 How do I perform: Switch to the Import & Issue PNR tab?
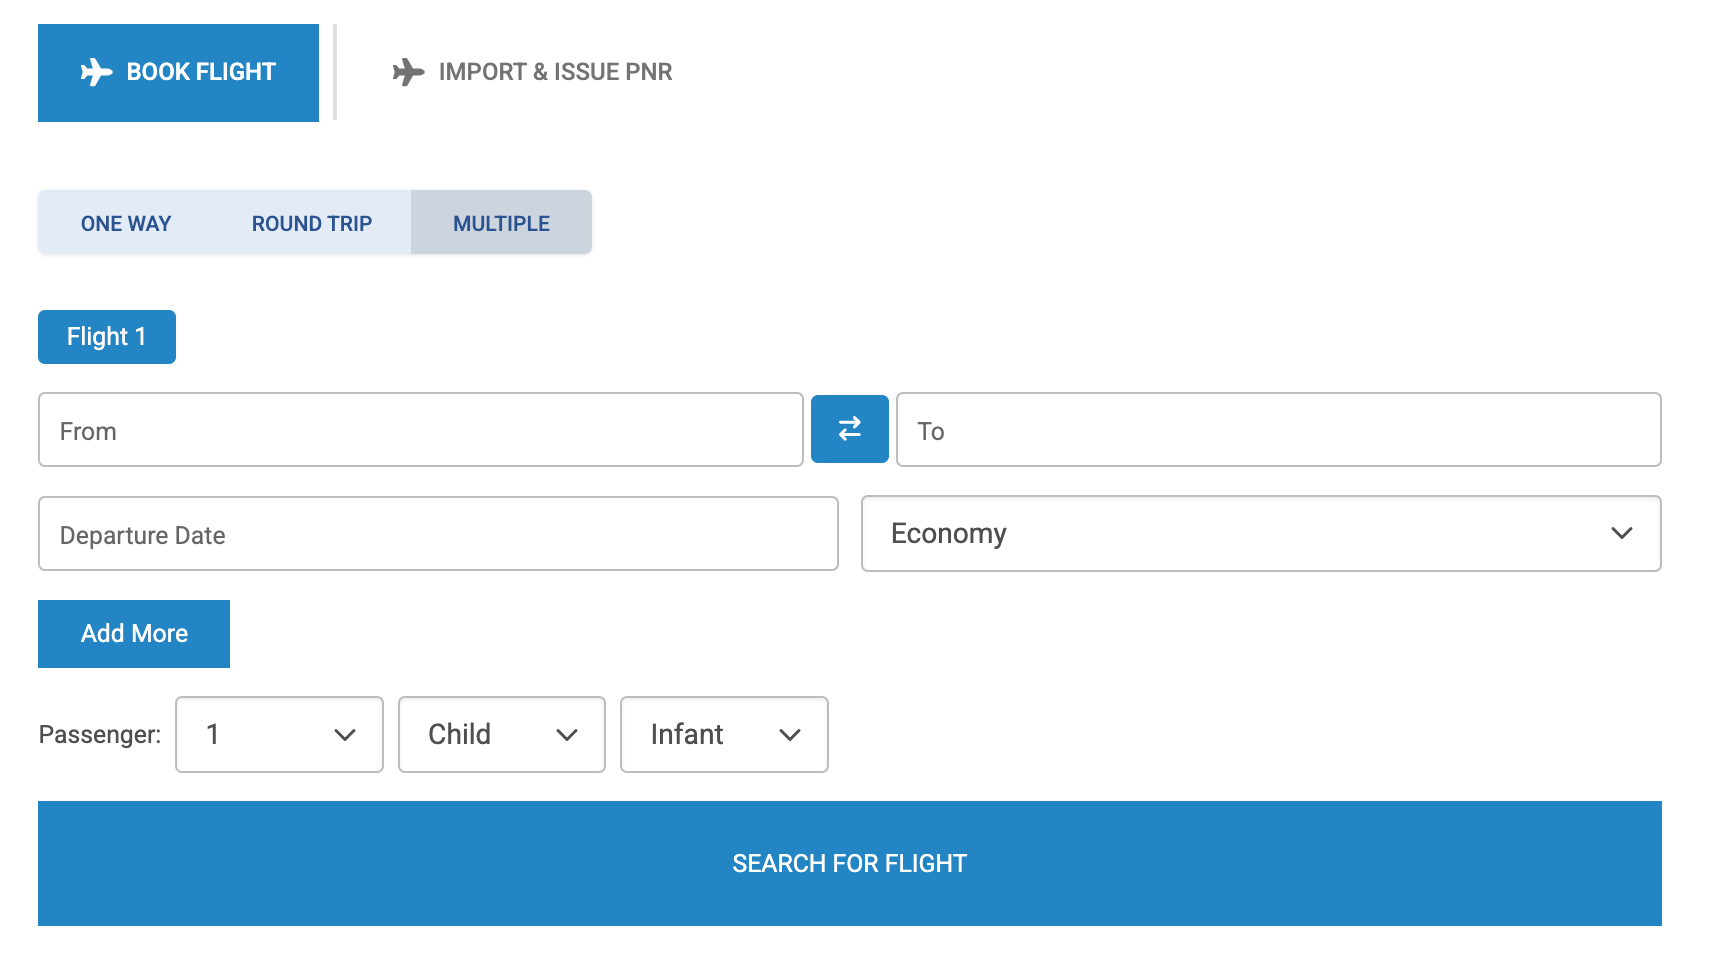click(533, 72)
